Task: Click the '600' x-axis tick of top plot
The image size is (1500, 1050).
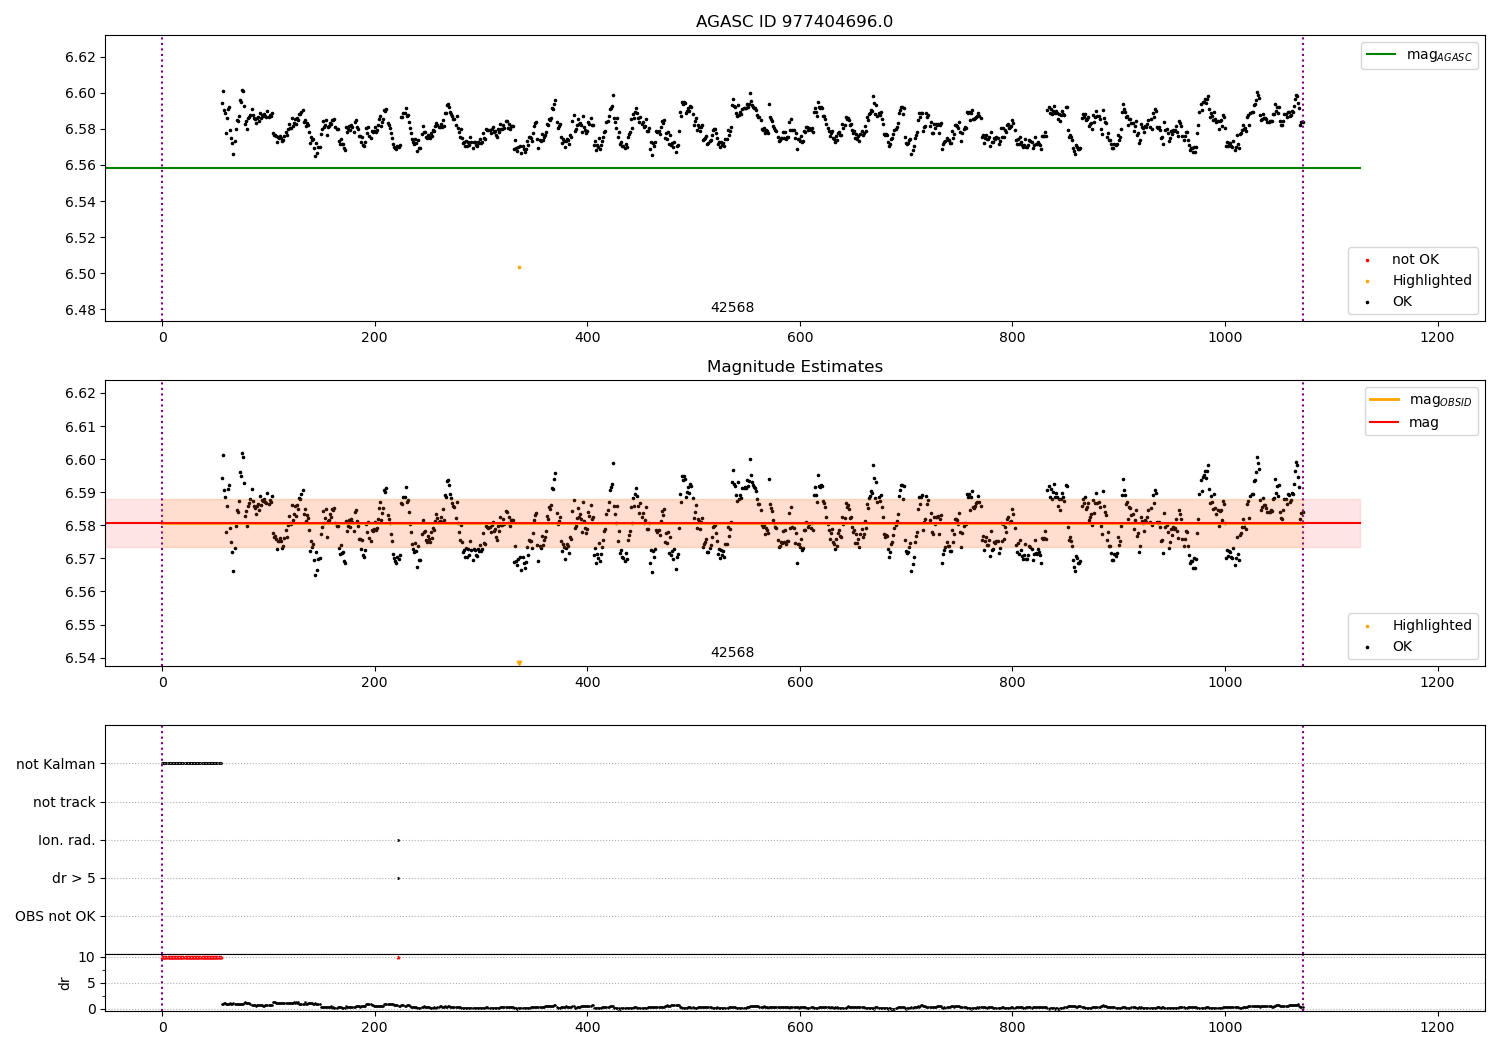Action: (x=800, y=338)
